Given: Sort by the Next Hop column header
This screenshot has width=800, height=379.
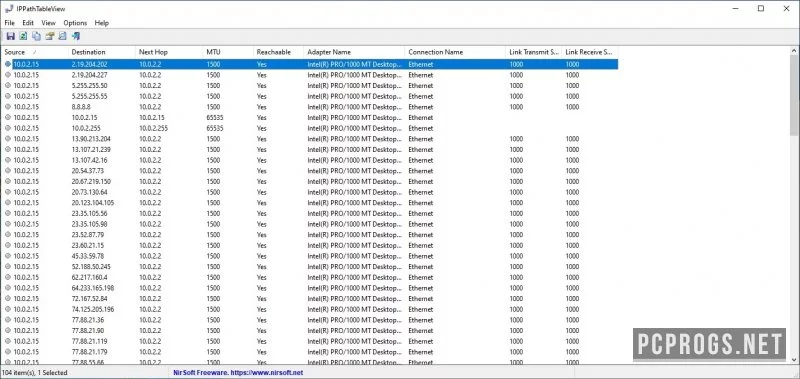Looking at the screenshot, I should tap(169, 52).
